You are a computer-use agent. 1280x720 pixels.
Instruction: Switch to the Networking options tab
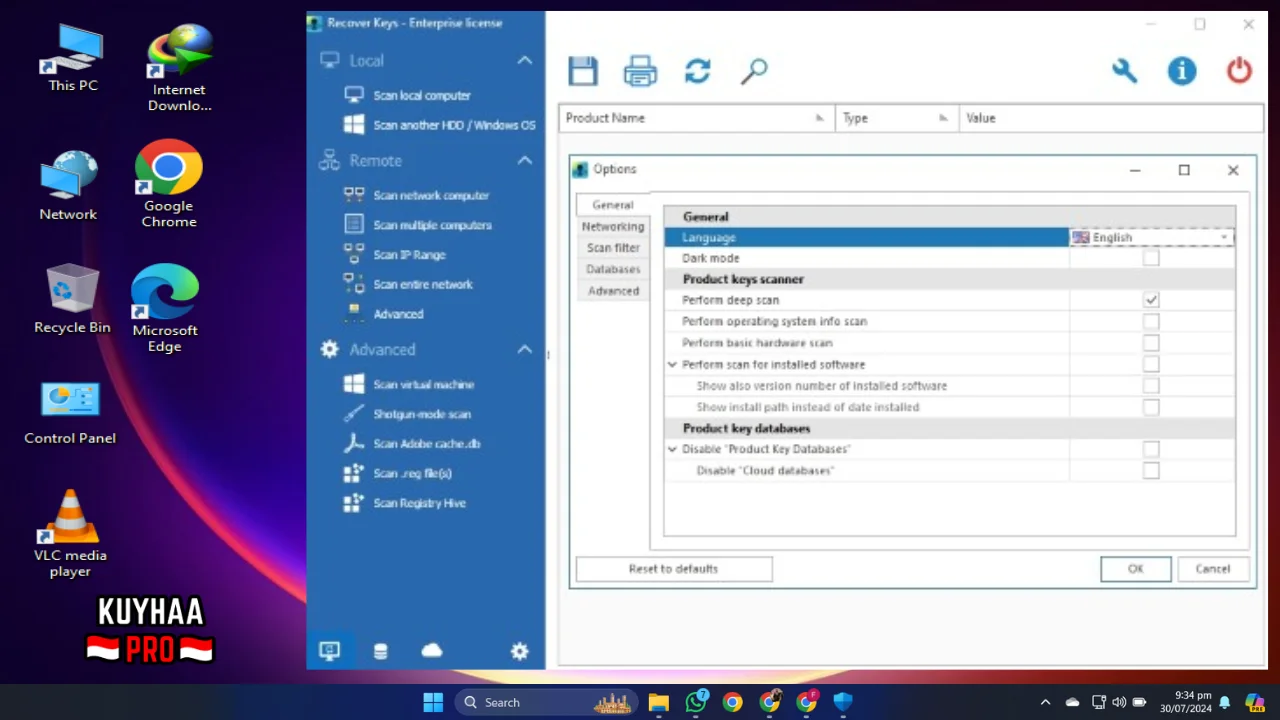[613, 226]
